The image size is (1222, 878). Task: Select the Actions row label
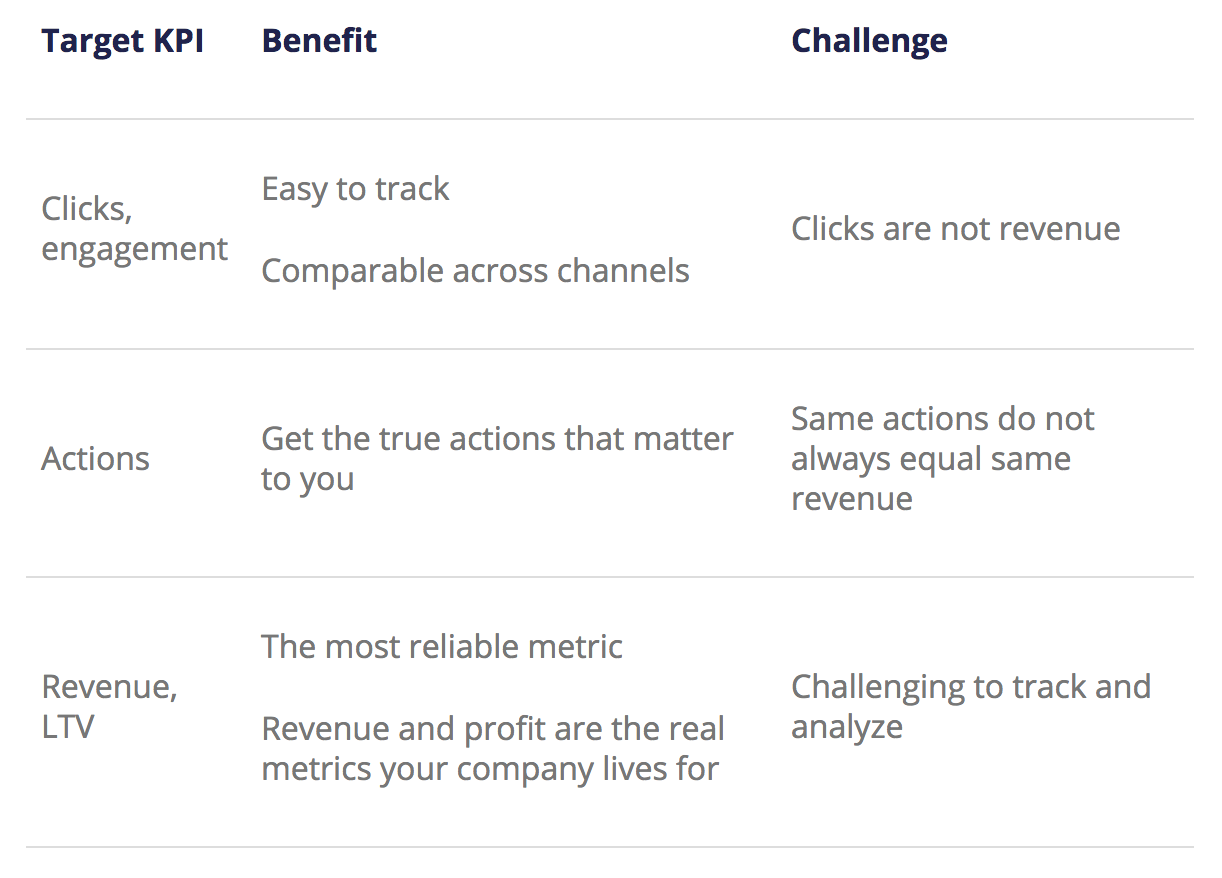95,459
